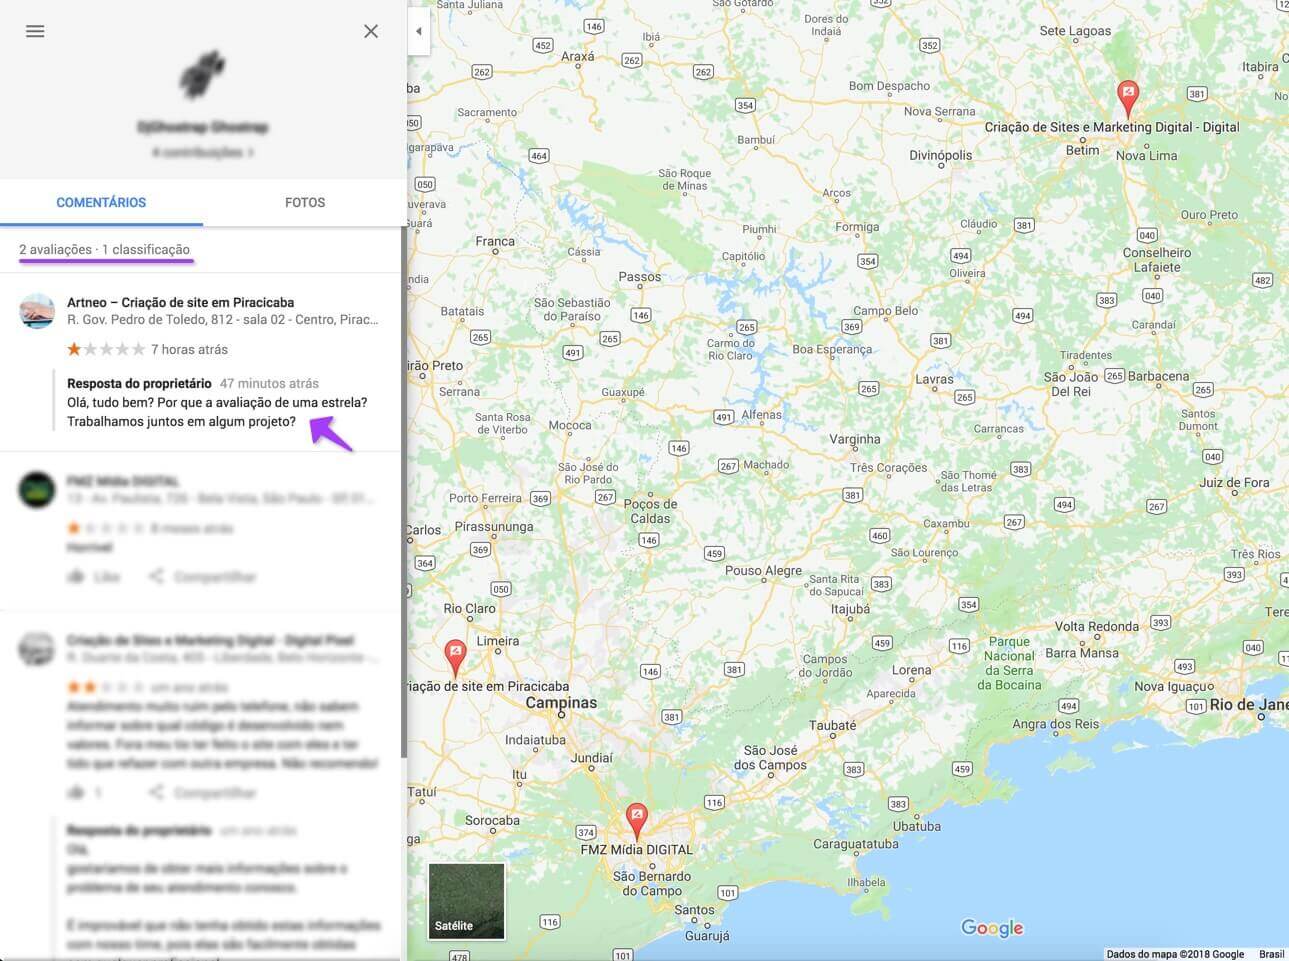Click Artneo address R. Gov. Pedro de Toledo
Image resolution: width=1289 pixels, height=961 pixels.
tap(223, 320)
